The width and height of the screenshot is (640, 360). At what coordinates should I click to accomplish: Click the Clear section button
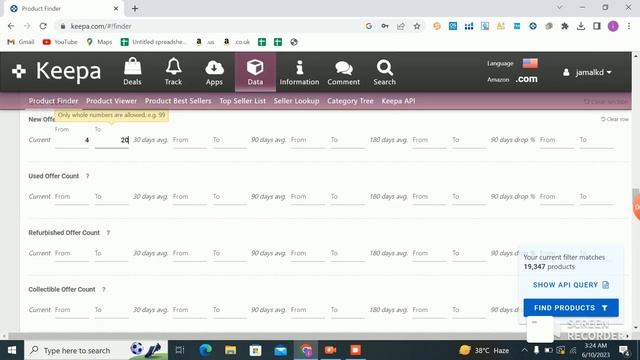[x=606, y=102]
